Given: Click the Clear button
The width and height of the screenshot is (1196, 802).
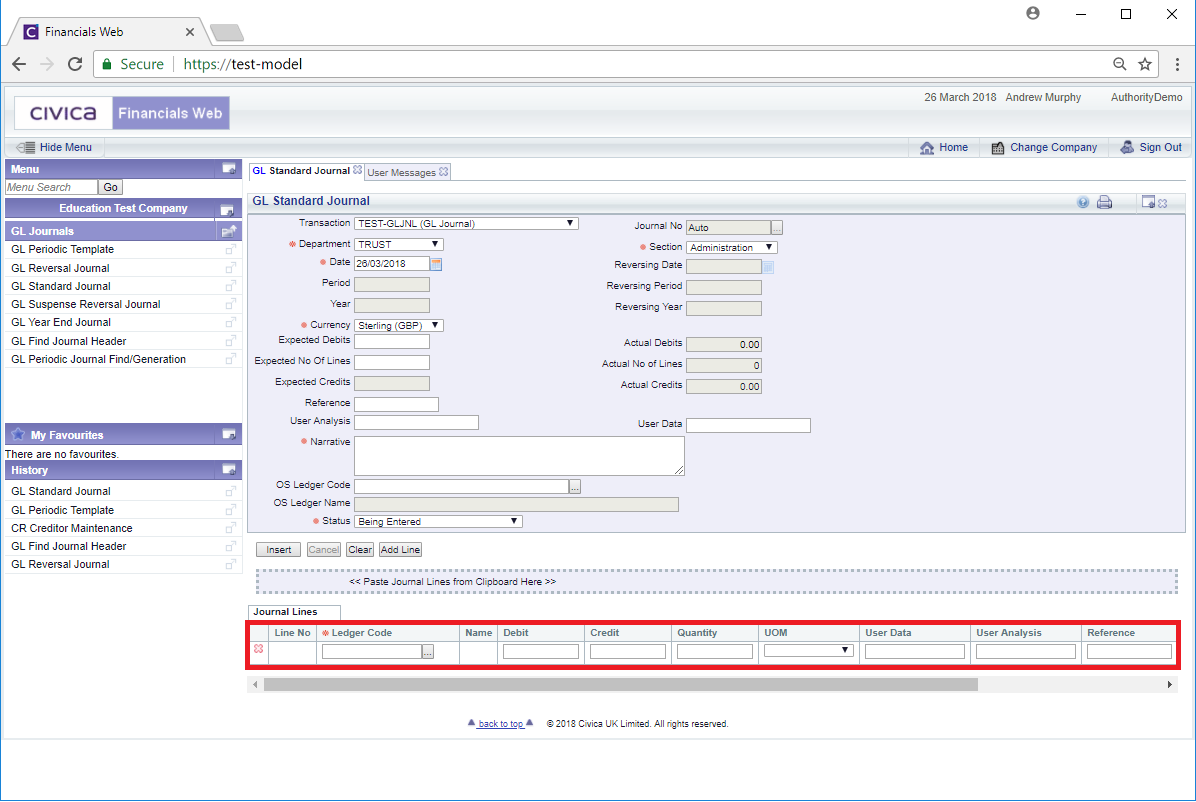Looking at the screenshot, I should 360,549.
